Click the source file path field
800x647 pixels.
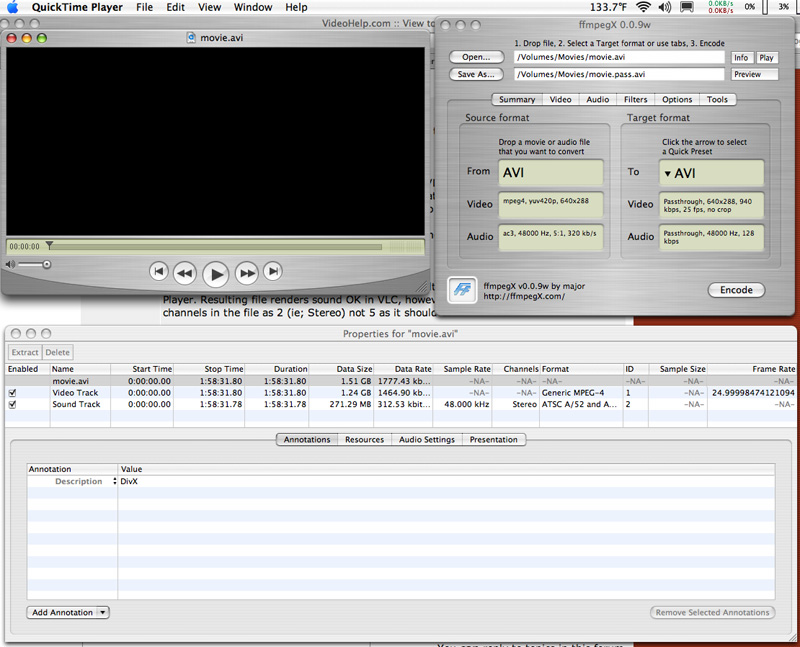(619, 57)
